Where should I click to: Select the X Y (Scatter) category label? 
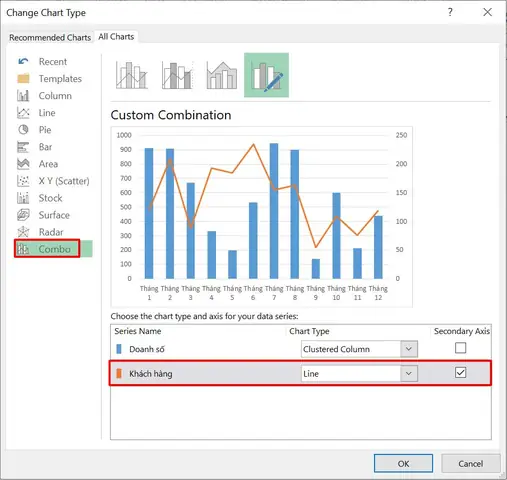coord(64,181)
